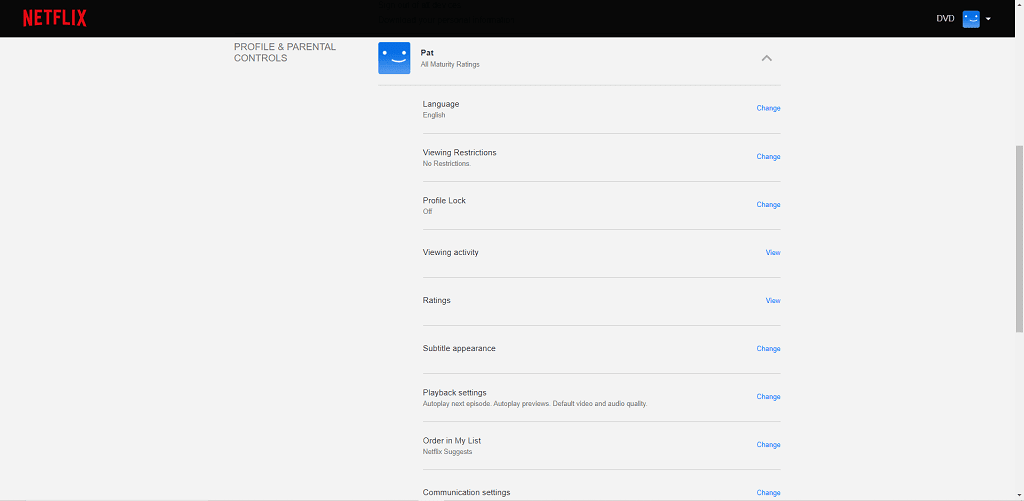
Task: Open the DVD link in header
Action: tap(945, 19)
